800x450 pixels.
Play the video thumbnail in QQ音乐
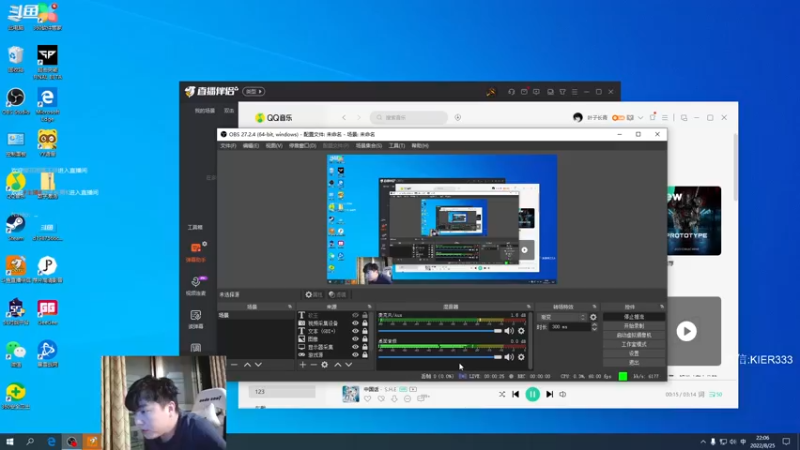686,332
